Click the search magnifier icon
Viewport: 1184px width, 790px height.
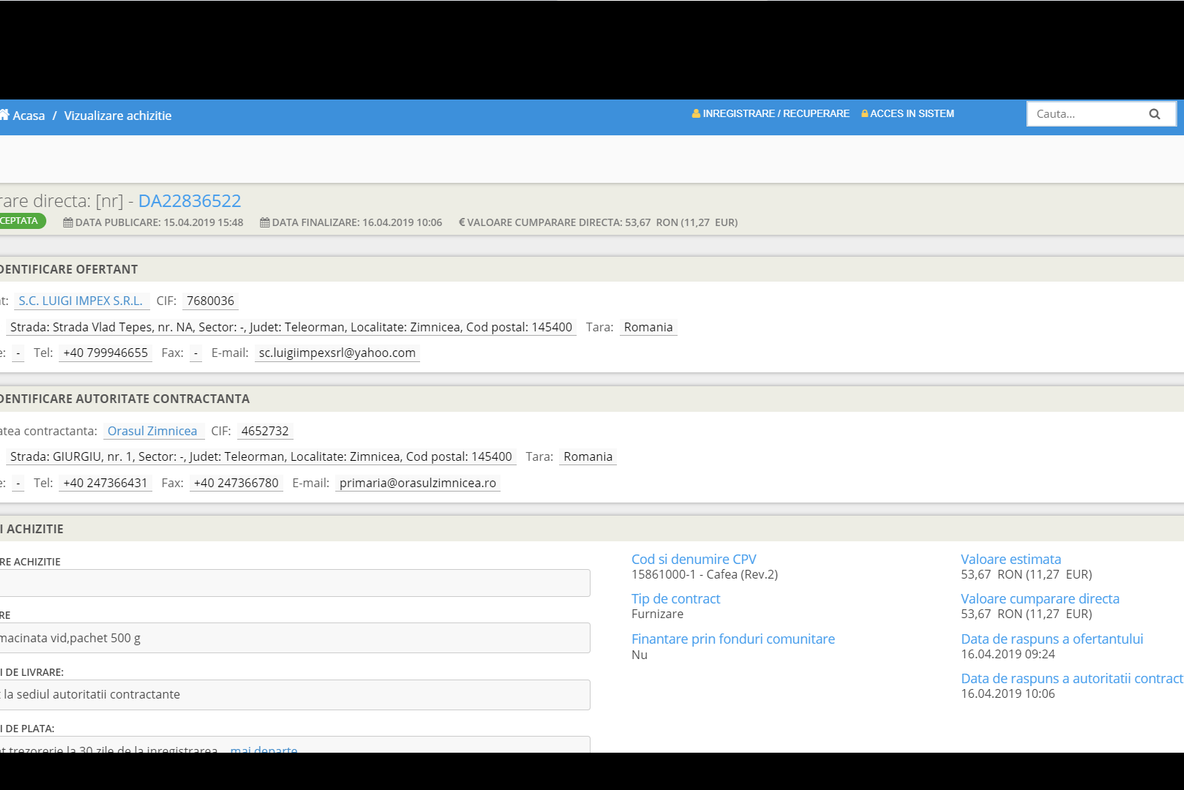1154,114
